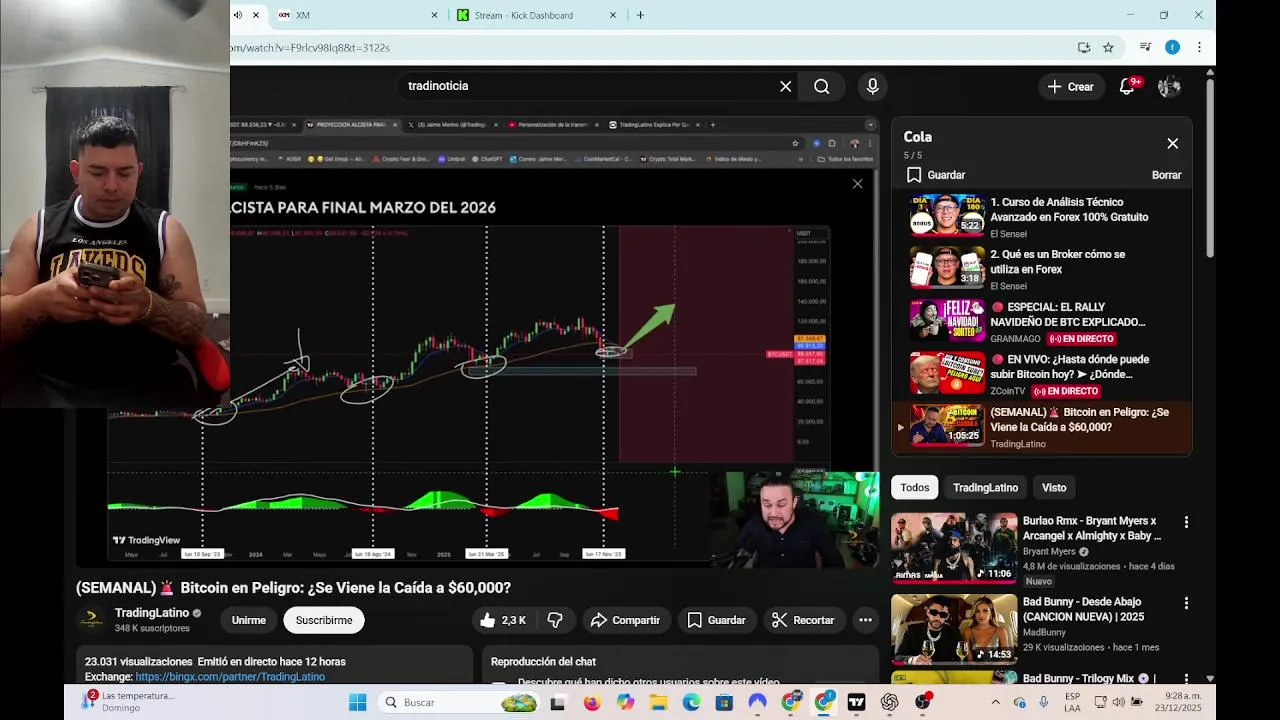Open the three-dot more actions menu under video
This screenshot has width=1280, height=720.
coord(865,620)
